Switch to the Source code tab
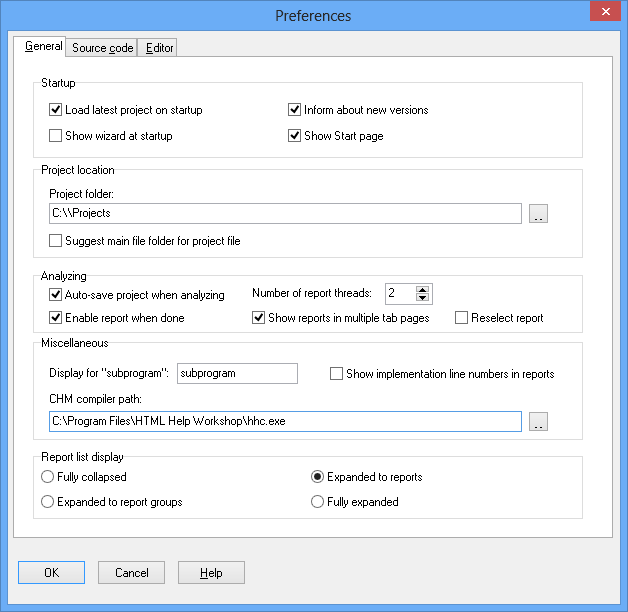 point(102,48)
